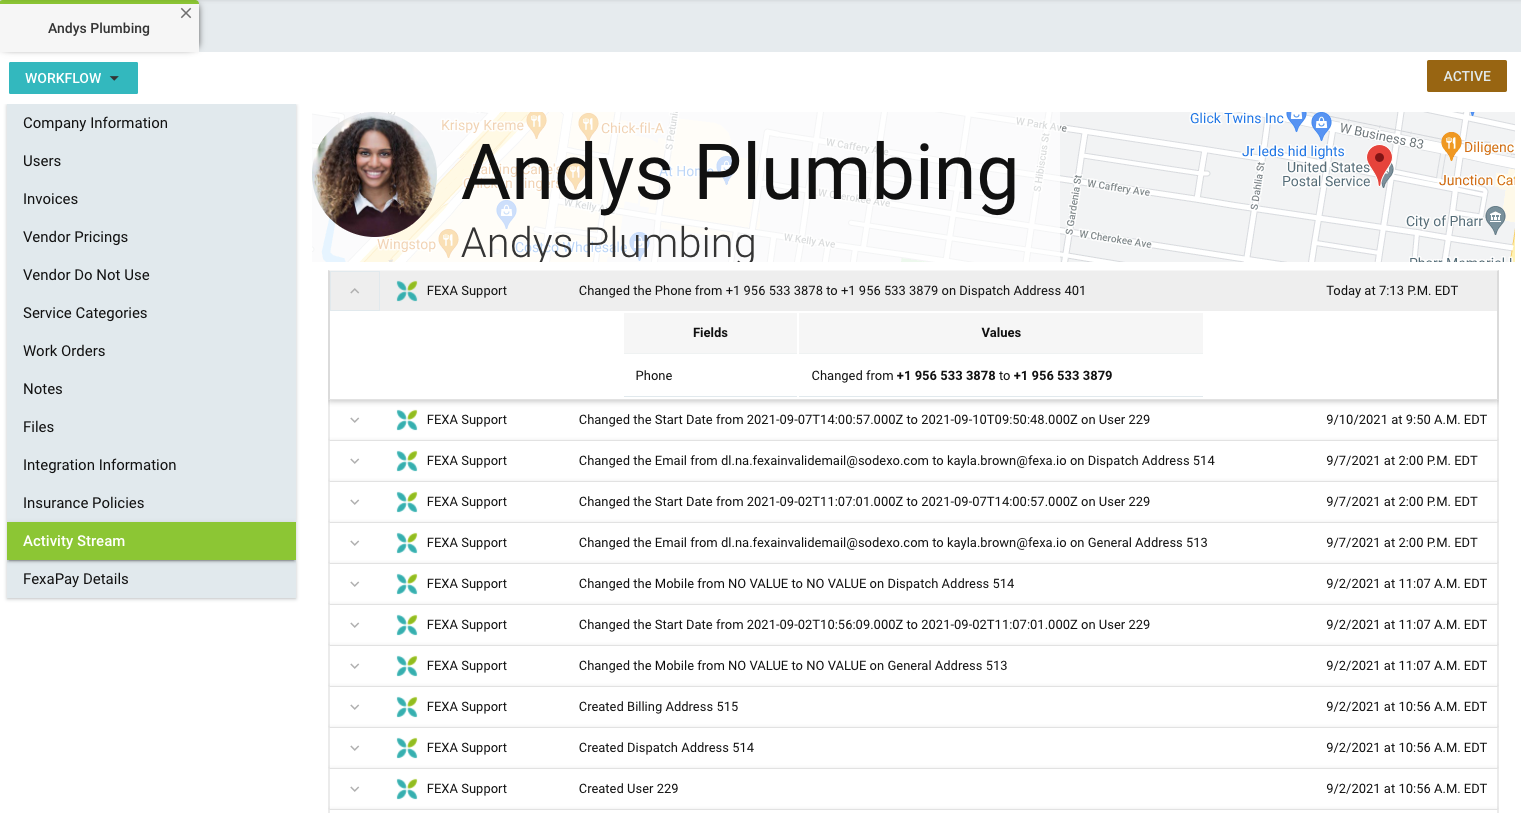Viewport: 1521px width, 813px height.
Task: Expand Start Date change 9/2/2021 entry
Action: coord(355,625)
